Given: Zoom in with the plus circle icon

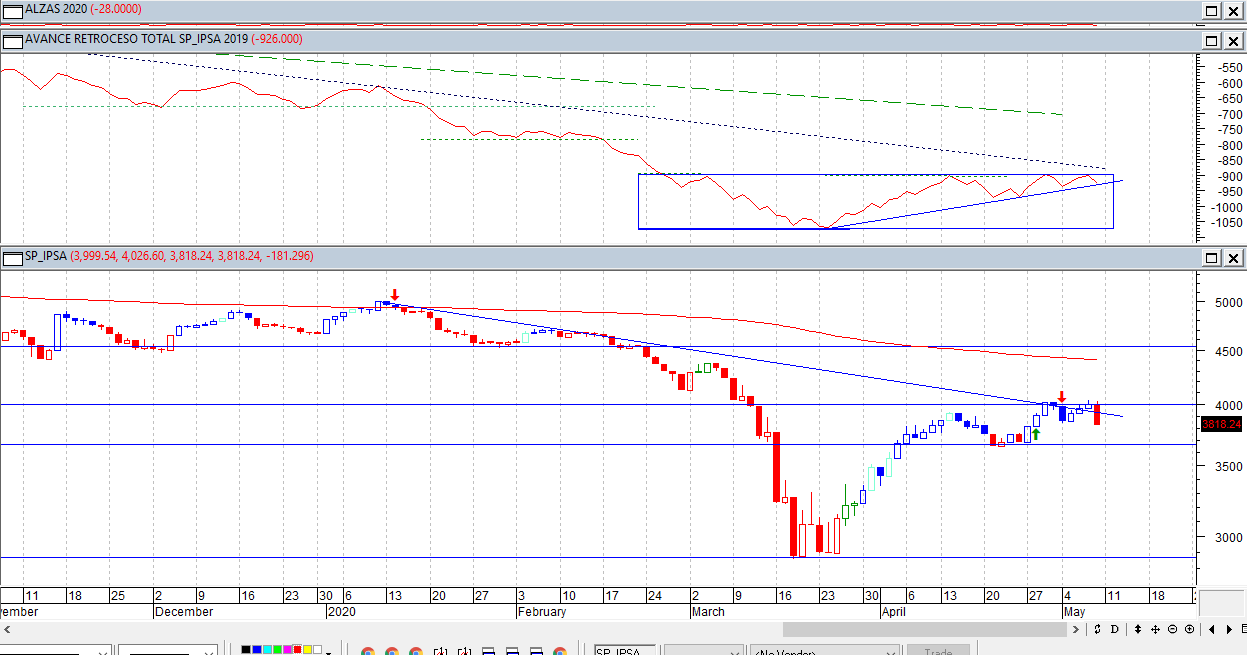Looking at the screenshot, I should point(1188,629).
